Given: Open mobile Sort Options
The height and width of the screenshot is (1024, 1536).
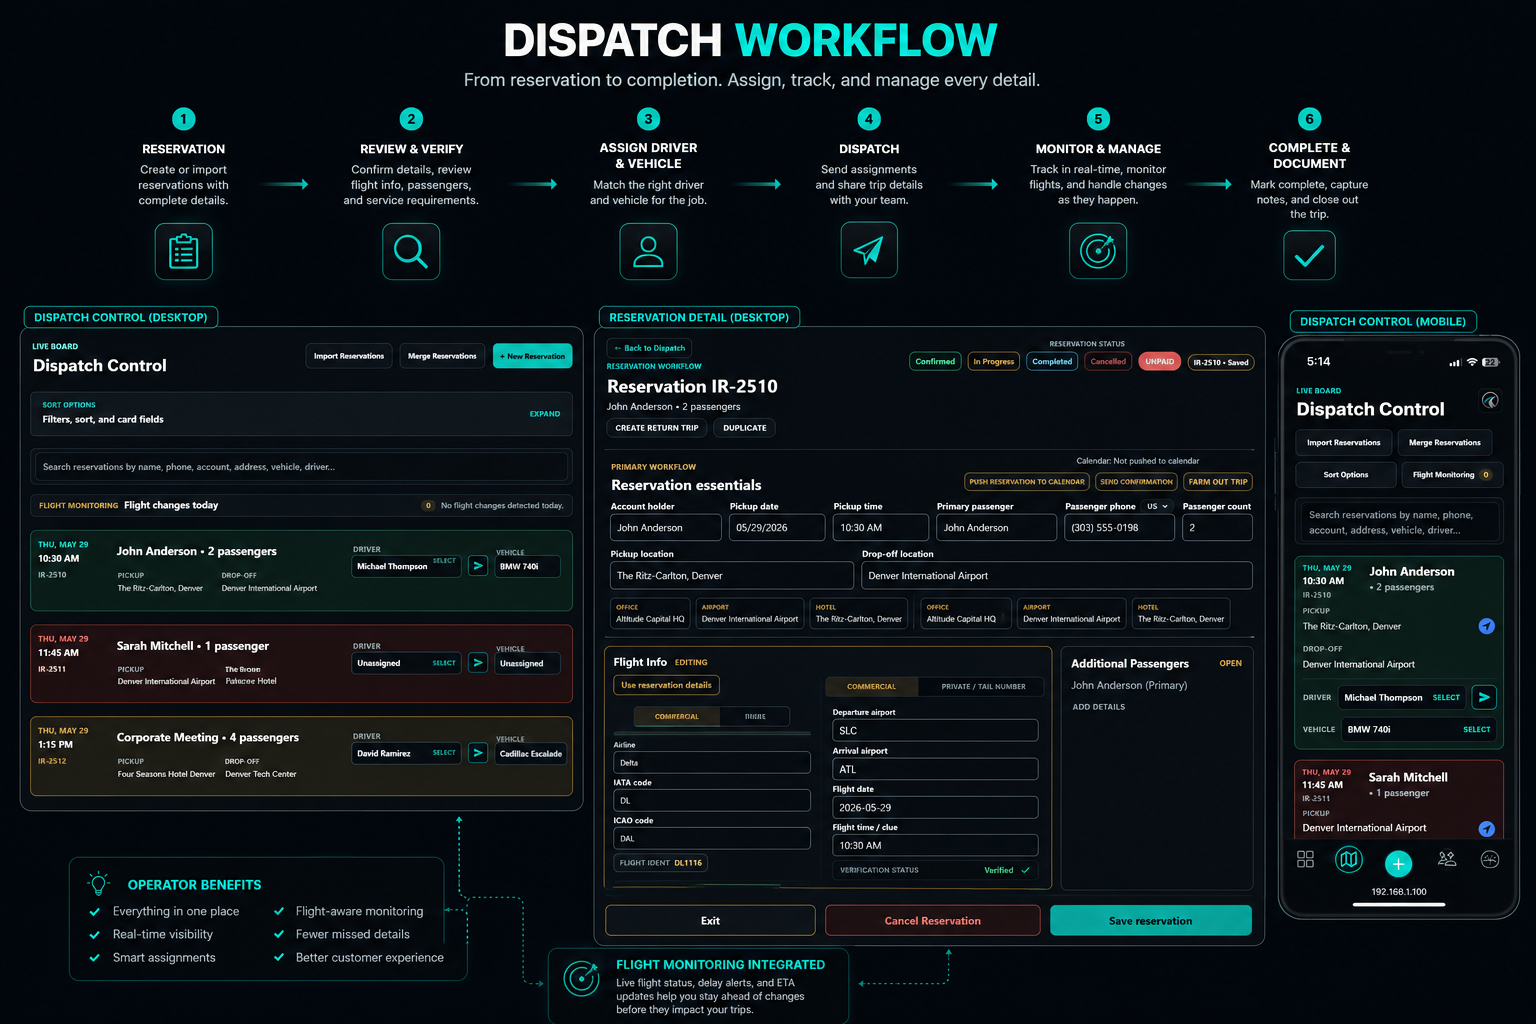Looking at the screenshot, I should [1346, 475].
